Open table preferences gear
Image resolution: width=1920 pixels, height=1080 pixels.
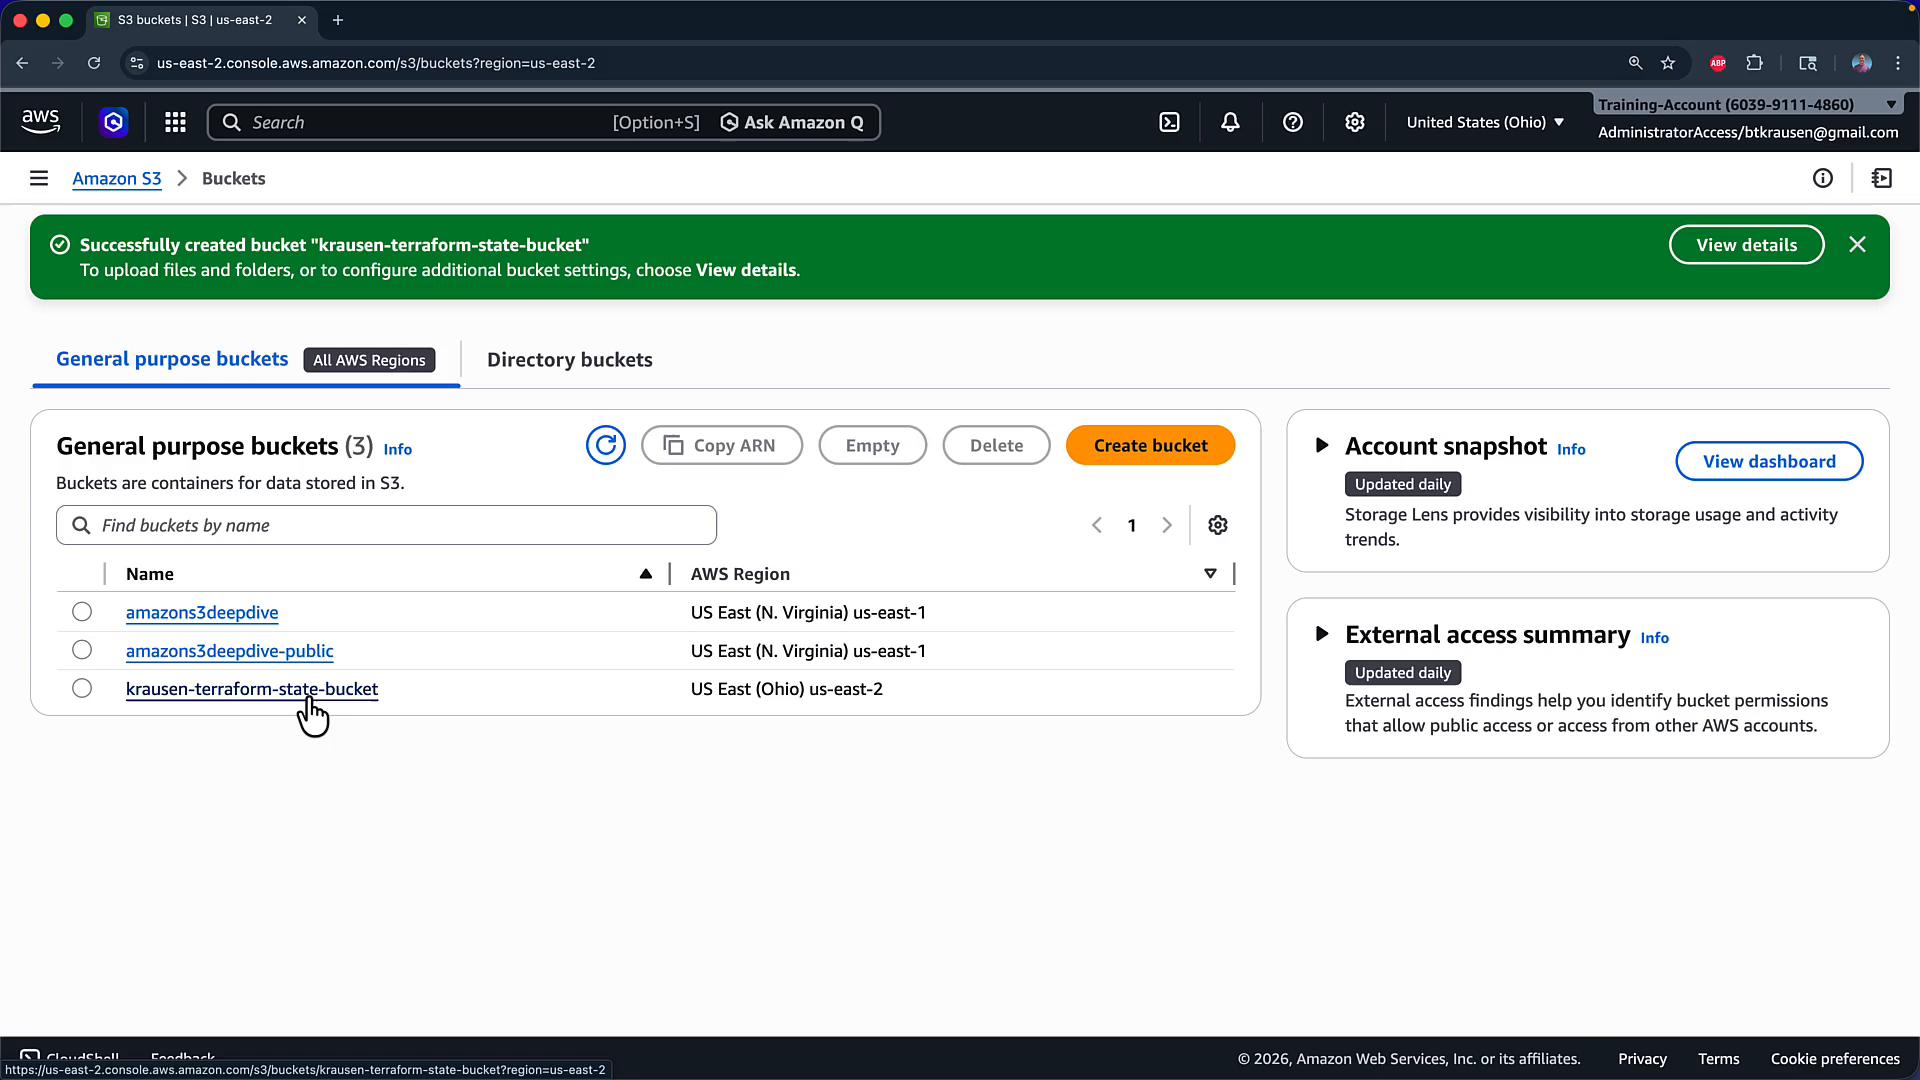pyautogui.click(x=1217, y=525)
